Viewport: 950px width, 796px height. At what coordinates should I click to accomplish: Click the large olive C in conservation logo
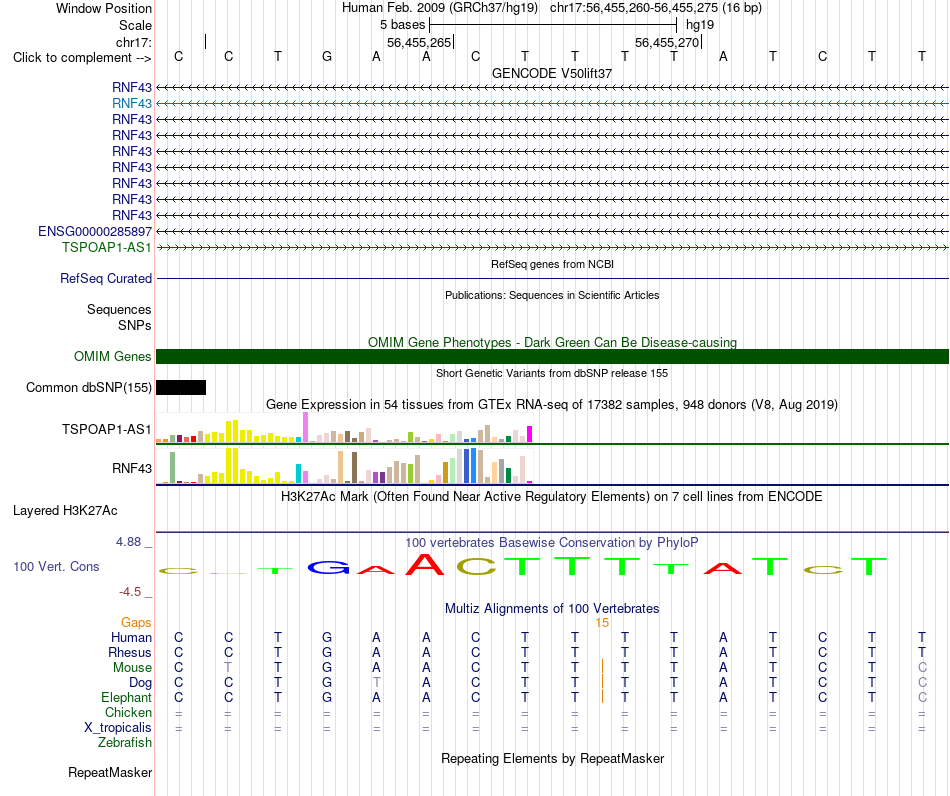(476, 566)
